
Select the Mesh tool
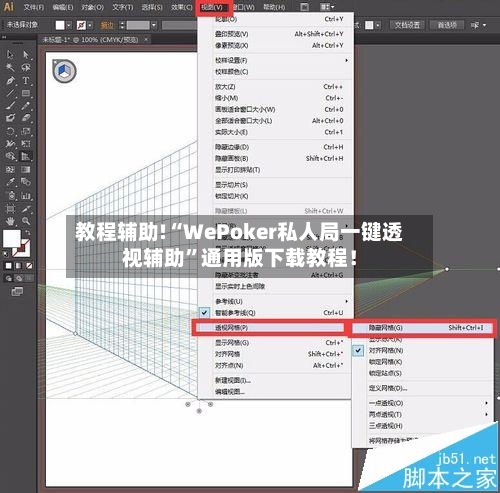[x=10, y=169]
